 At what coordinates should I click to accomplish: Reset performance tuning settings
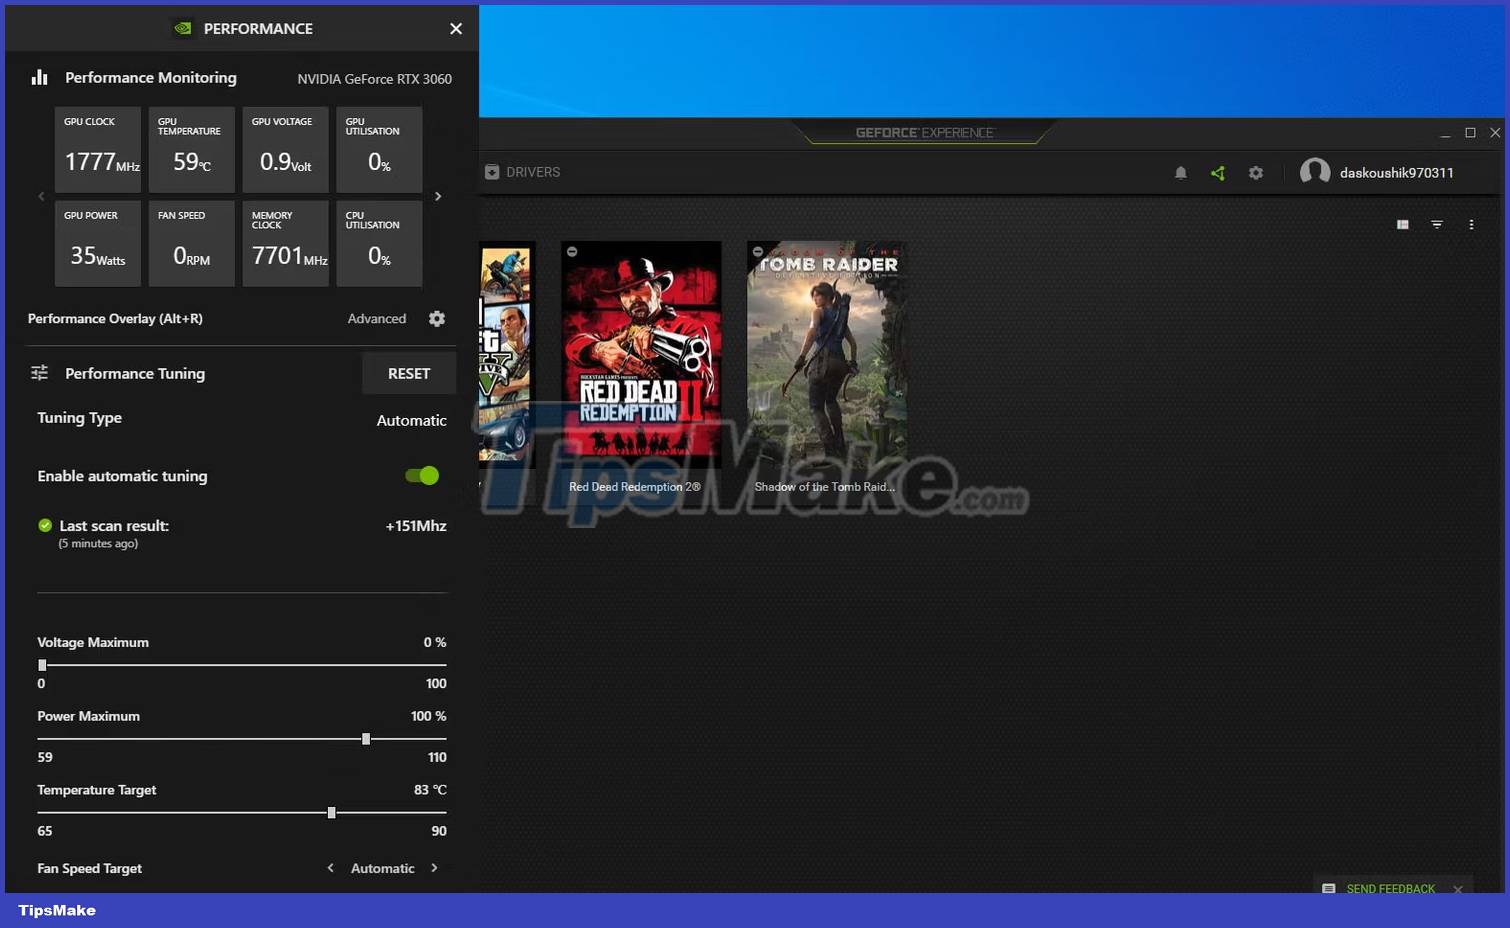(409, 373)
